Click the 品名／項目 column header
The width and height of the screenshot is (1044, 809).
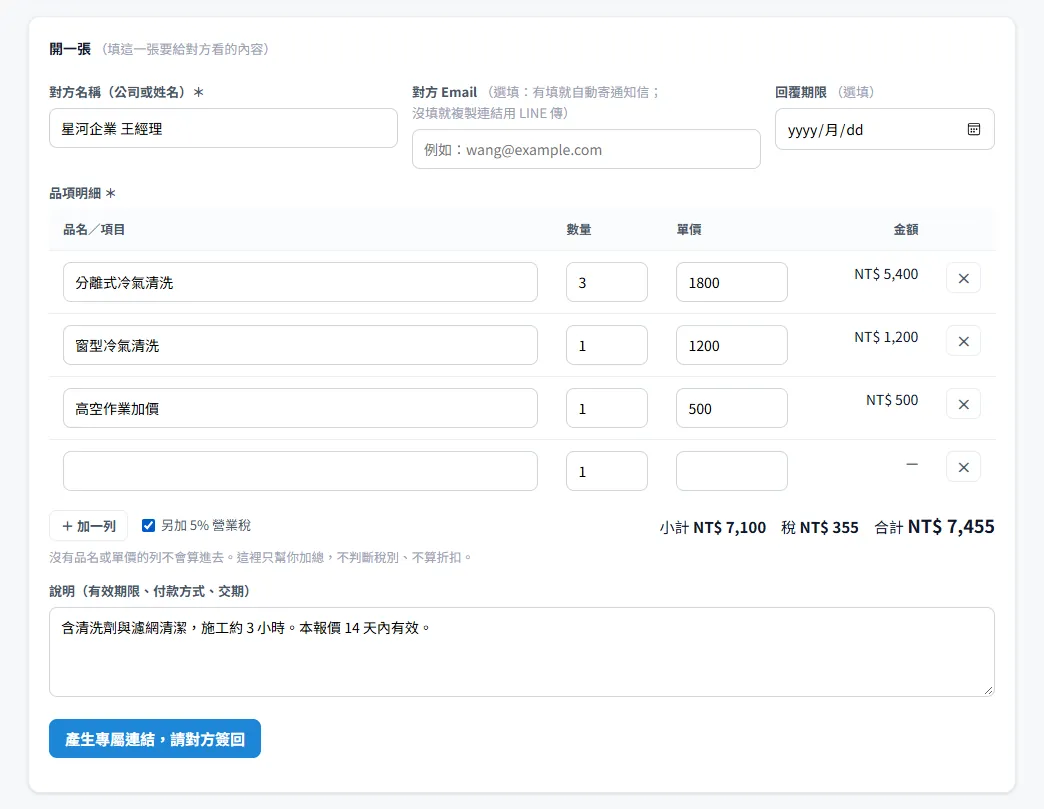(94, 230)
